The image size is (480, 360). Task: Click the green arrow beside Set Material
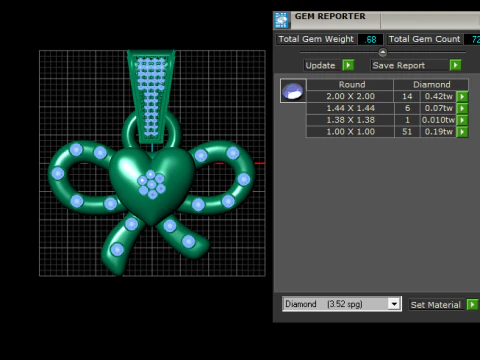coord(473,304)
